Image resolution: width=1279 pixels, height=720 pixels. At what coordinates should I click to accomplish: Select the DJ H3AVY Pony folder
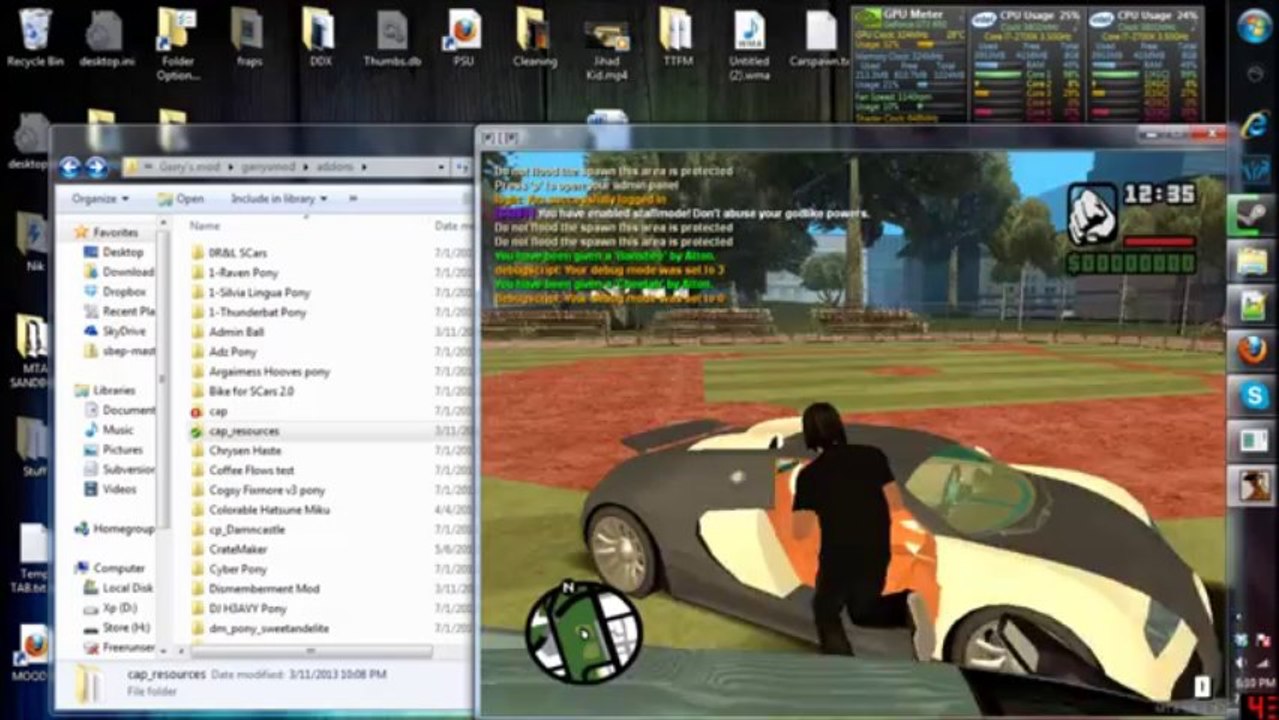point(238,609)
